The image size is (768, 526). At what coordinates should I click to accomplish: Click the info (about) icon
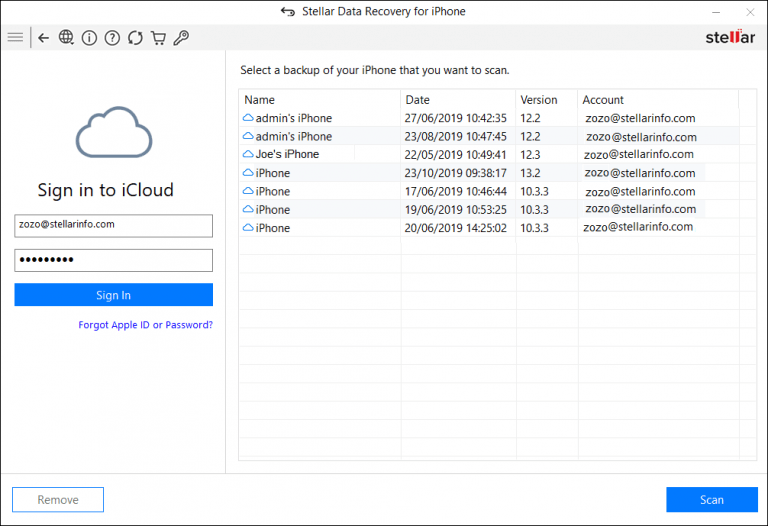pyautogui.click(x=89, y=38)
